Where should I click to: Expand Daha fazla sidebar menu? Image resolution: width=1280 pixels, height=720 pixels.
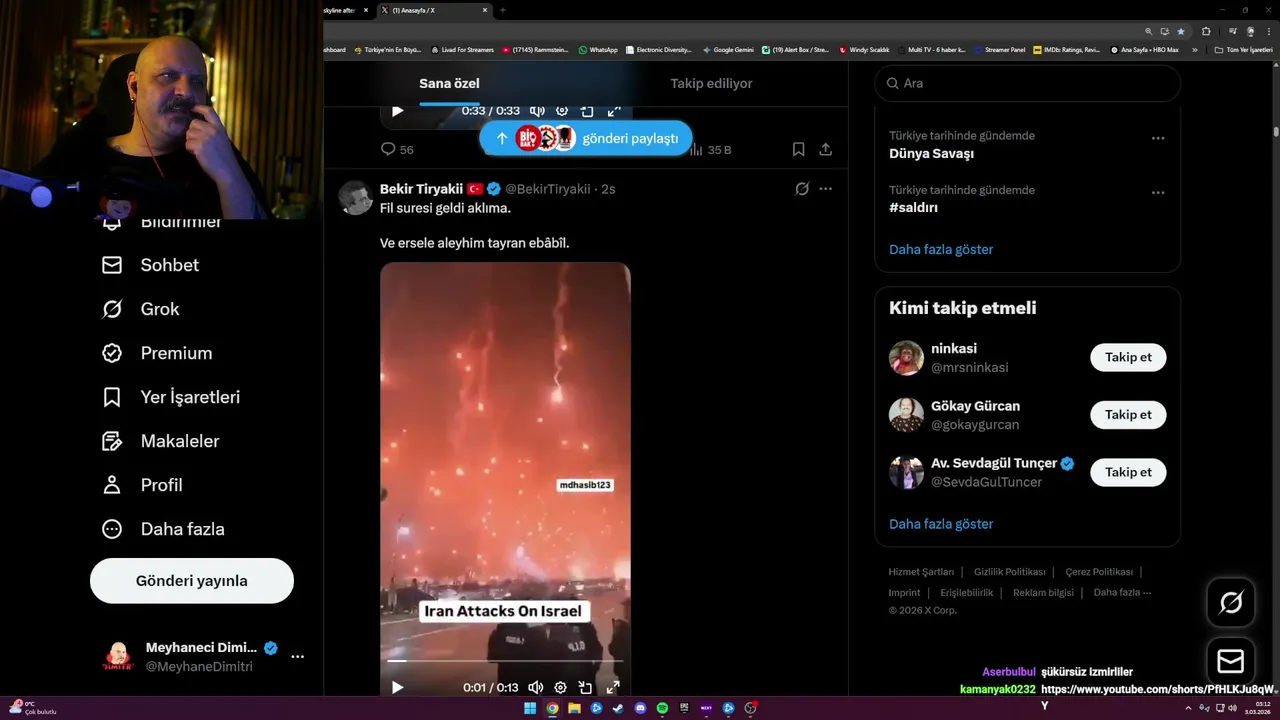coord(163,529)
